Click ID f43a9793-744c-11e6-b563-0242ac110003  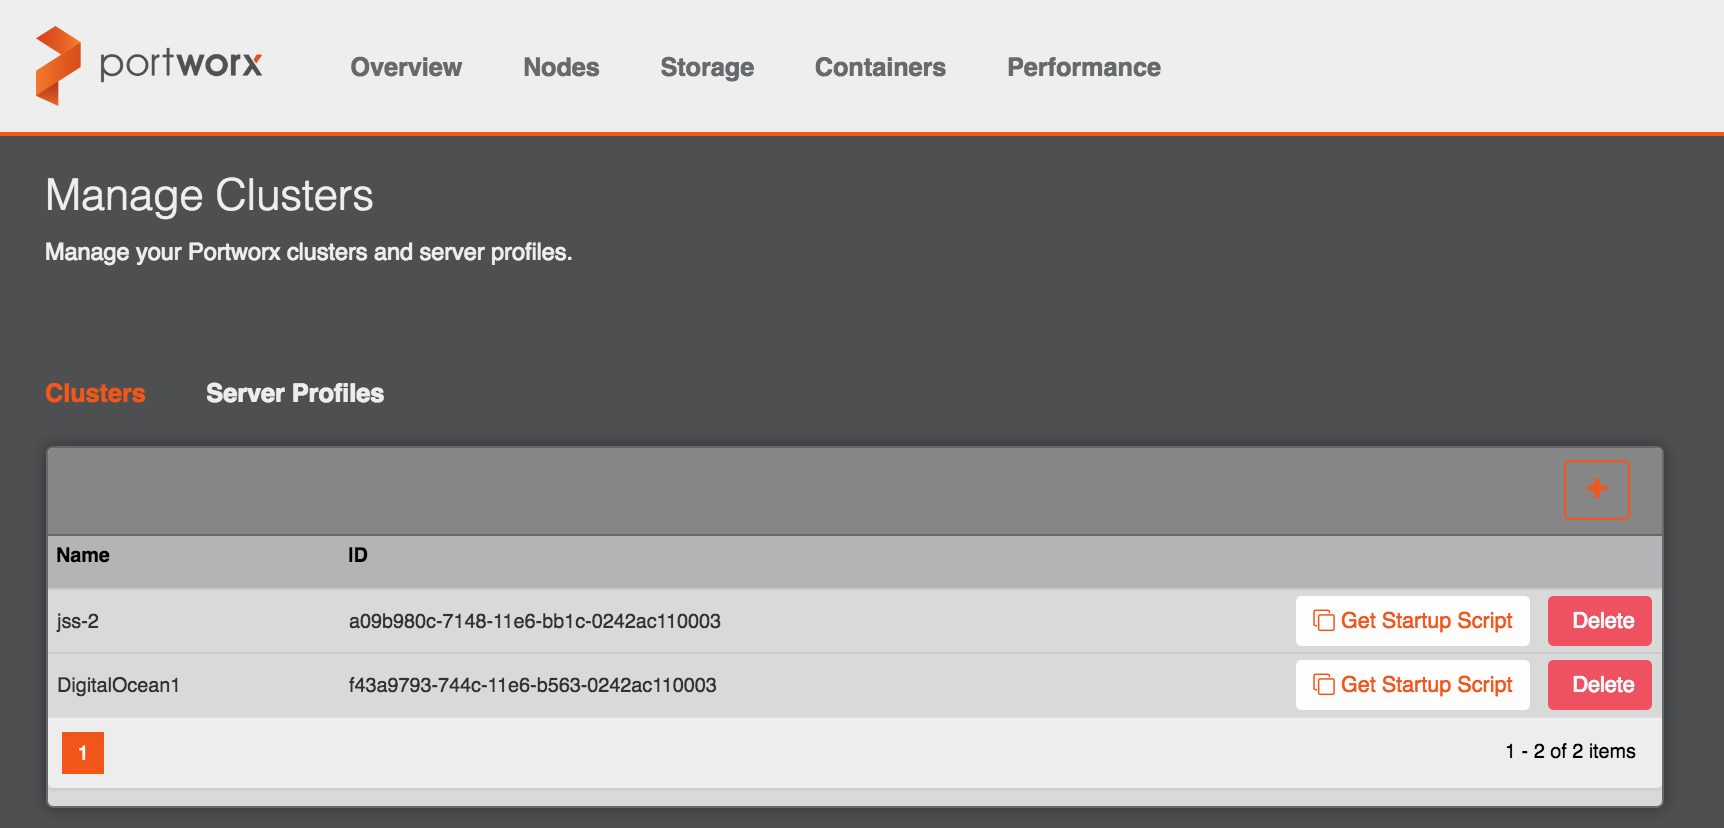(x=532, y=685)
